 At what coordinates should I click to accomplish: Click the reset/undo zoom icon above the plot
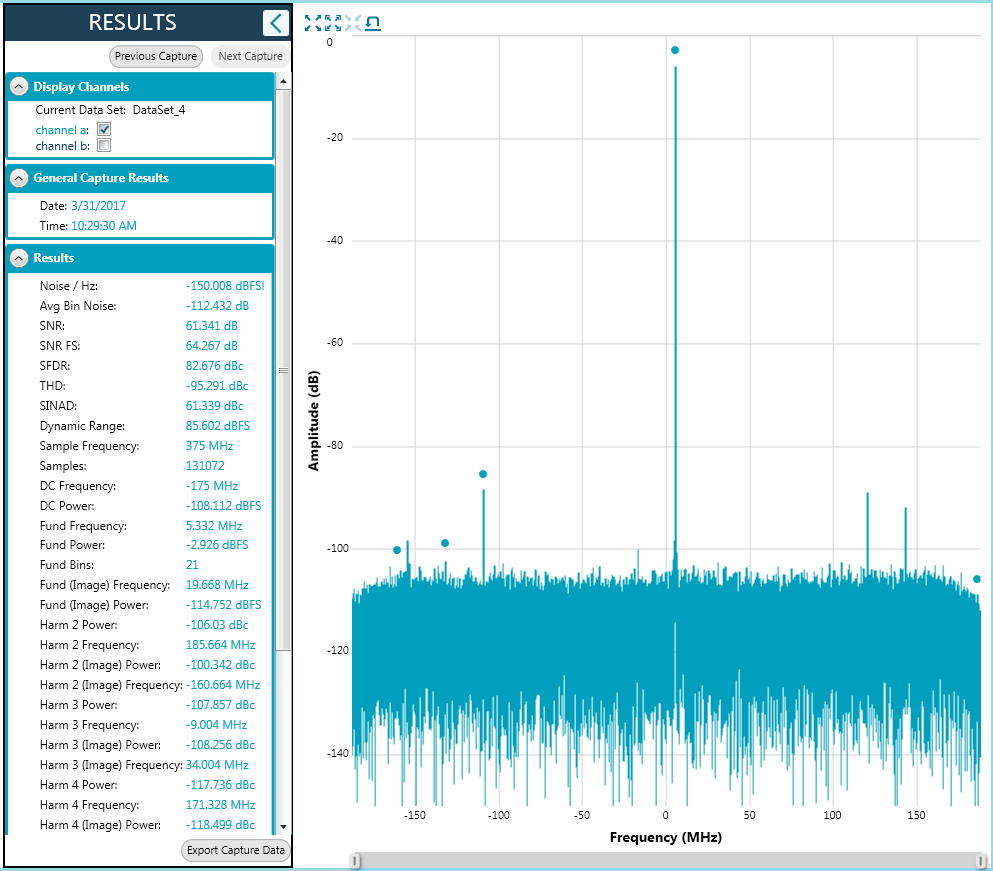click(373, 23)
